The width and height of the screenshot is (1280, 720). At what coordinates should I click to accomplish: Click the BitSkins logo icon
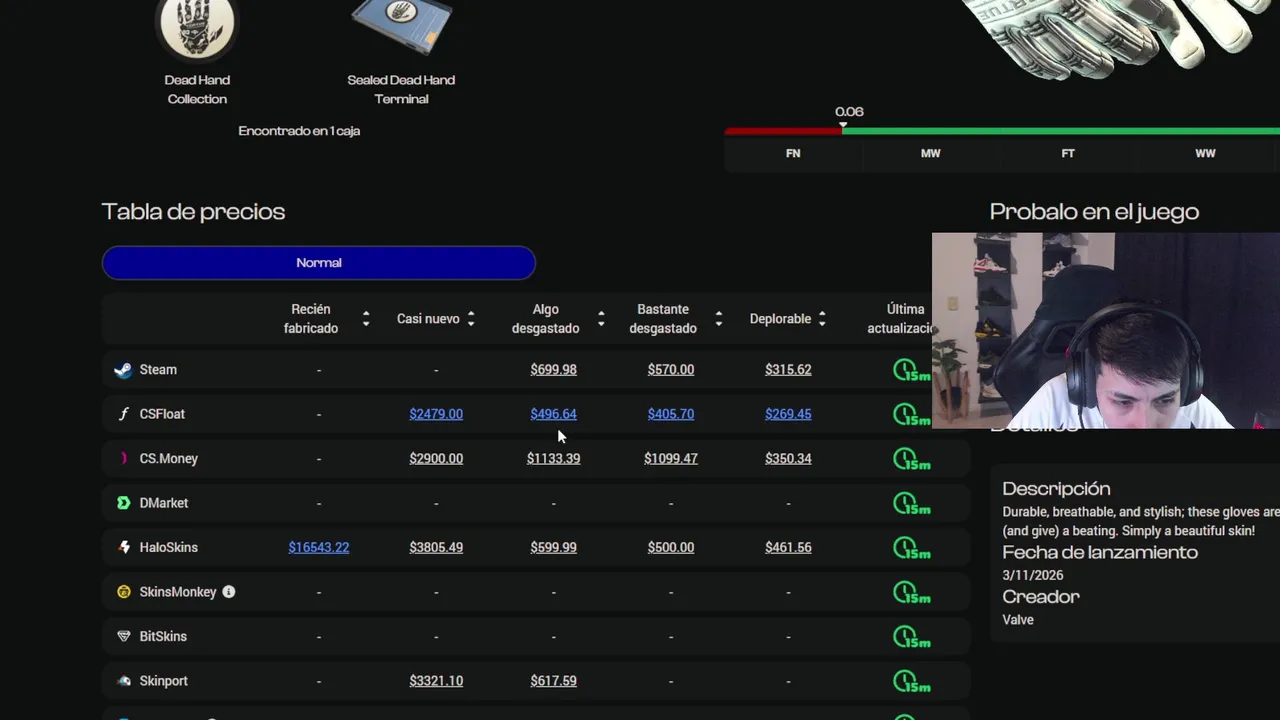click(x=123, y=636)
